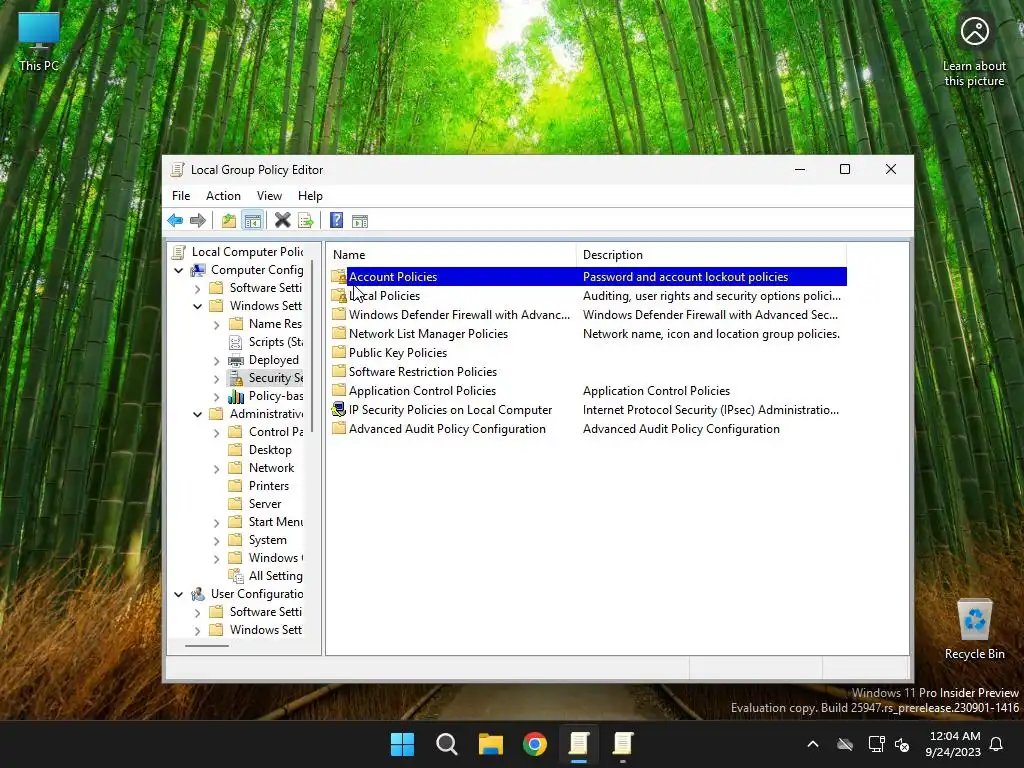The height and width of the screenshot is (768, 1024).
Task: Launch Google Chrome from the taskbar
Action: point(535,744)
